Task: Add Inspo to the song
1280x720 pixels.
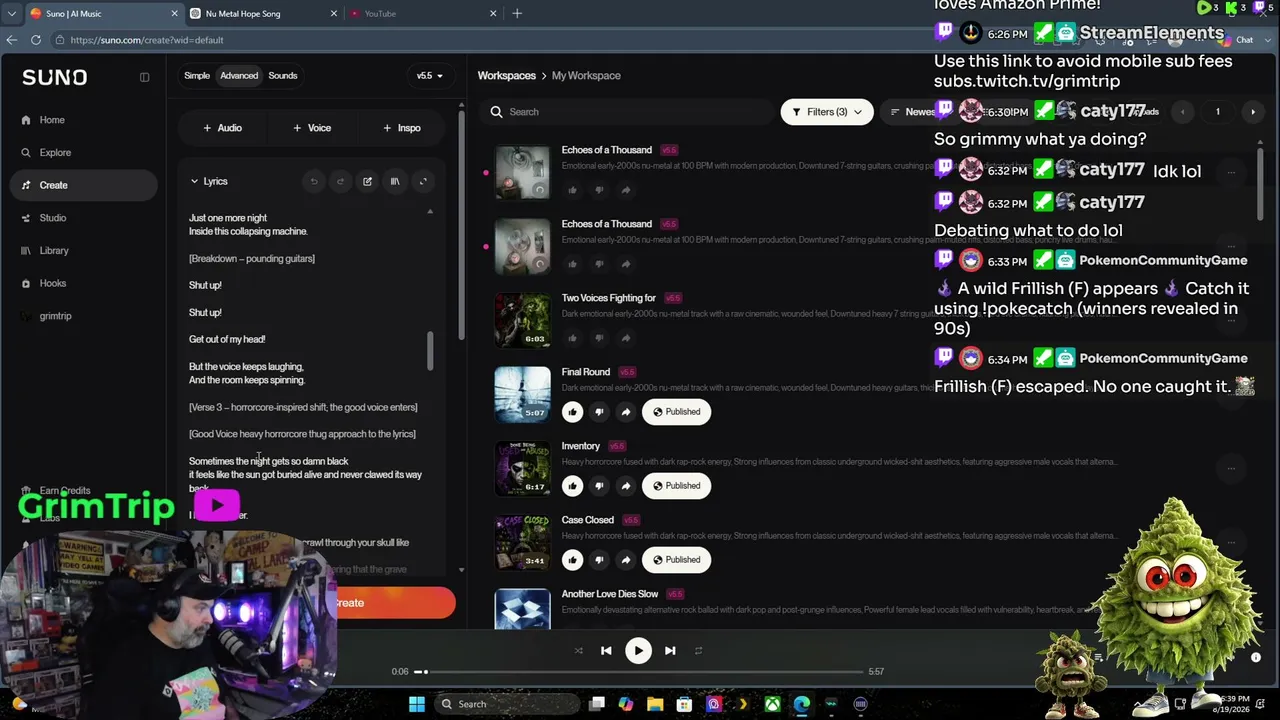Action: pyautogui.click(x=402, y=128)
